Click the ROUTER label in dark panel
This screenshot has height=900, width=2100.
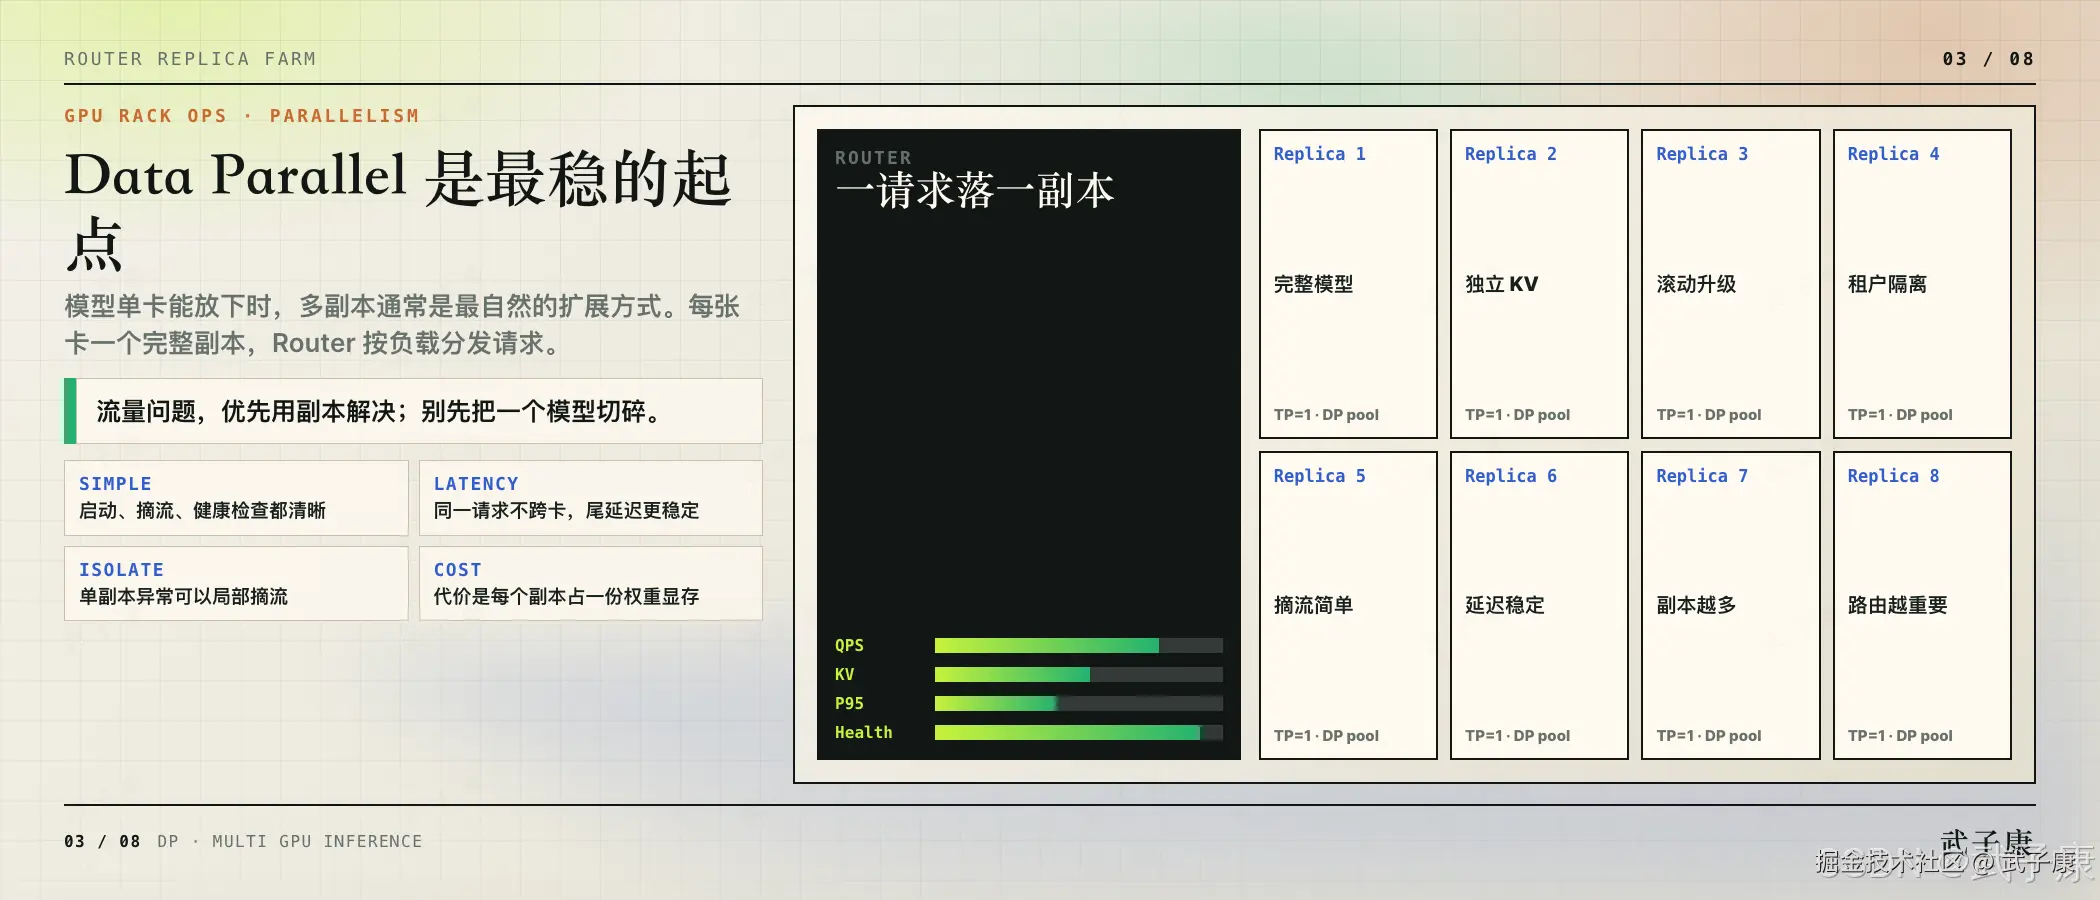(x=873, y=158)
